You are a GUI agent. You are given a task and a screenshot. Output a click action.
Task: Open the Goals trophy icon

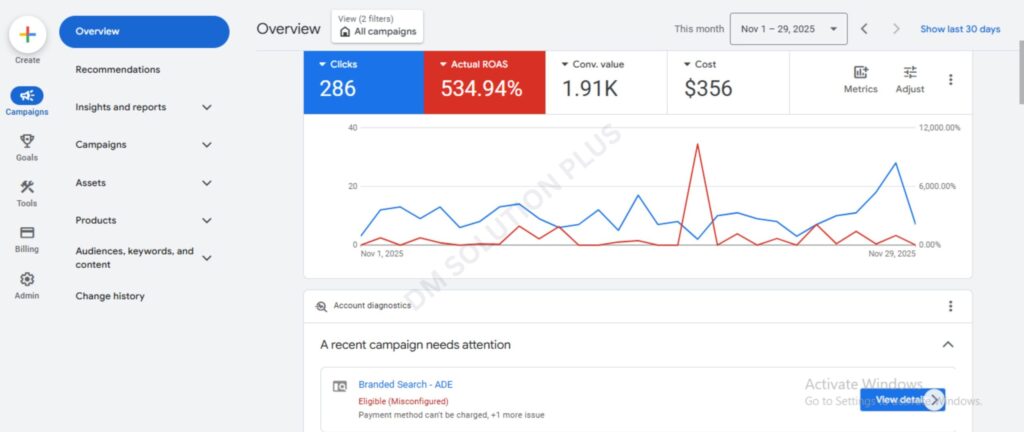click(x=27, y=141)
